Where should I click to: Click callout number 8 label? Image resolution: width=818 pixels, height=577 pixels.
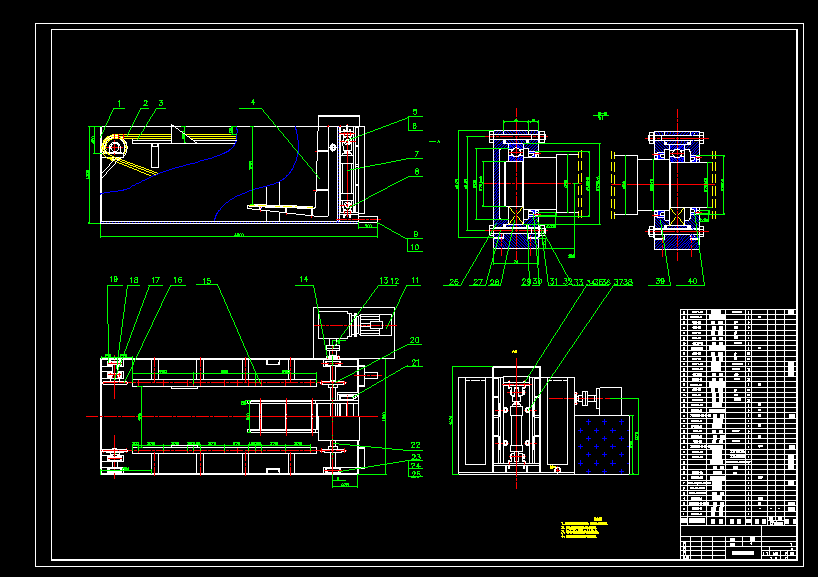tap(417, 172)
